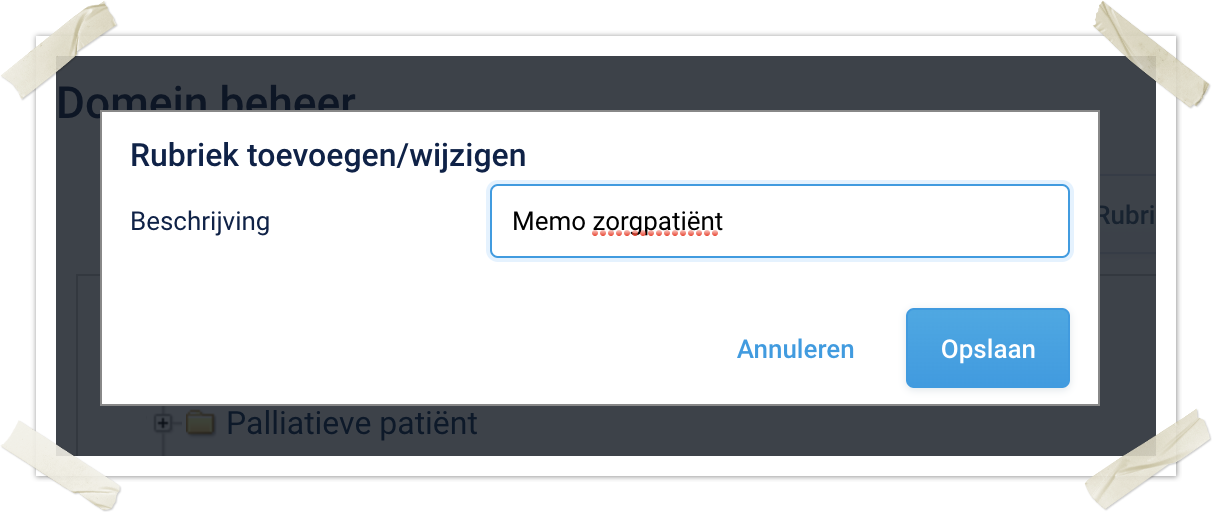
Task: Focus the Beschrijving text field
Action: 779,221
